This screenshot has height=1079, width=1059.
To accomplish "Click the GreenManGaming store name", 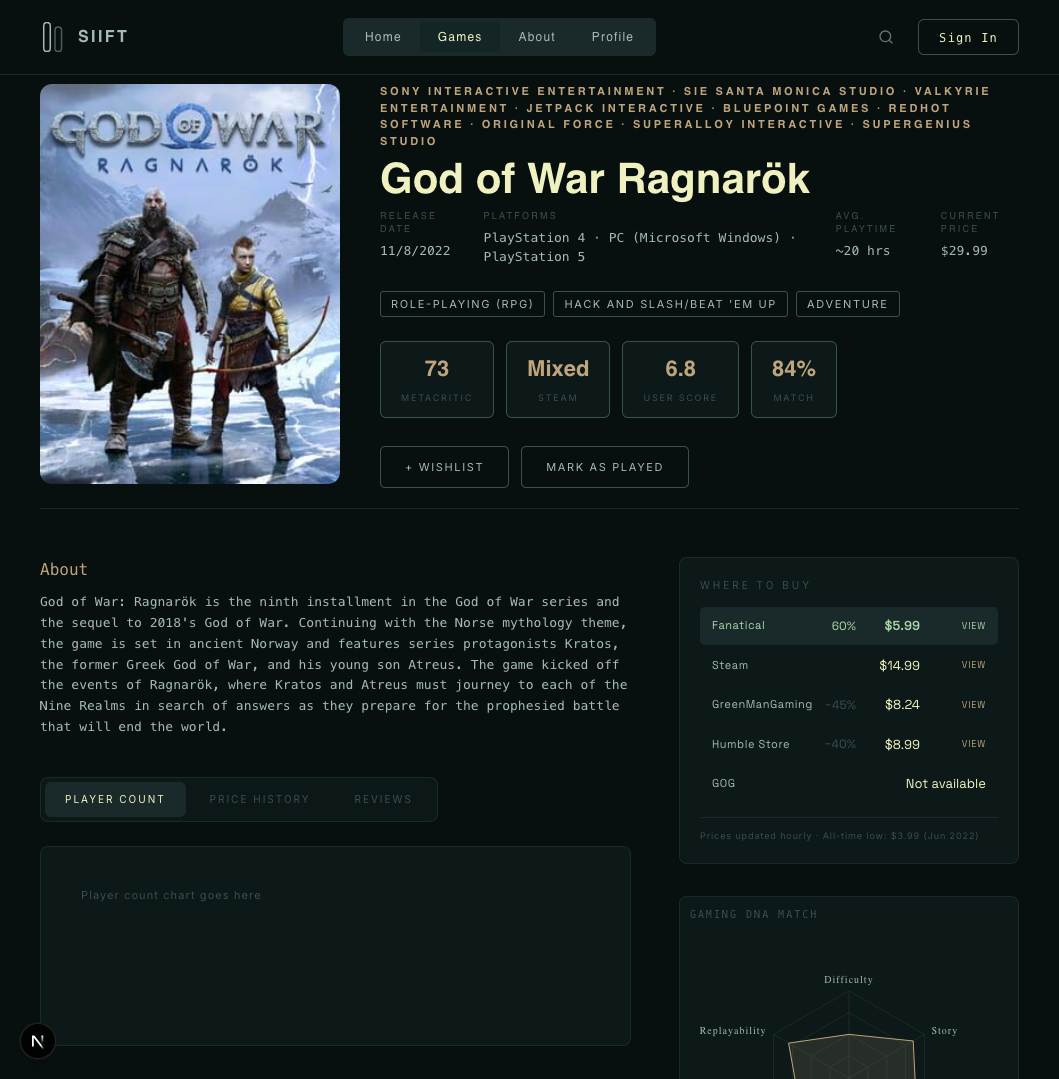I will pyautogui.click(x=762, y=705).
